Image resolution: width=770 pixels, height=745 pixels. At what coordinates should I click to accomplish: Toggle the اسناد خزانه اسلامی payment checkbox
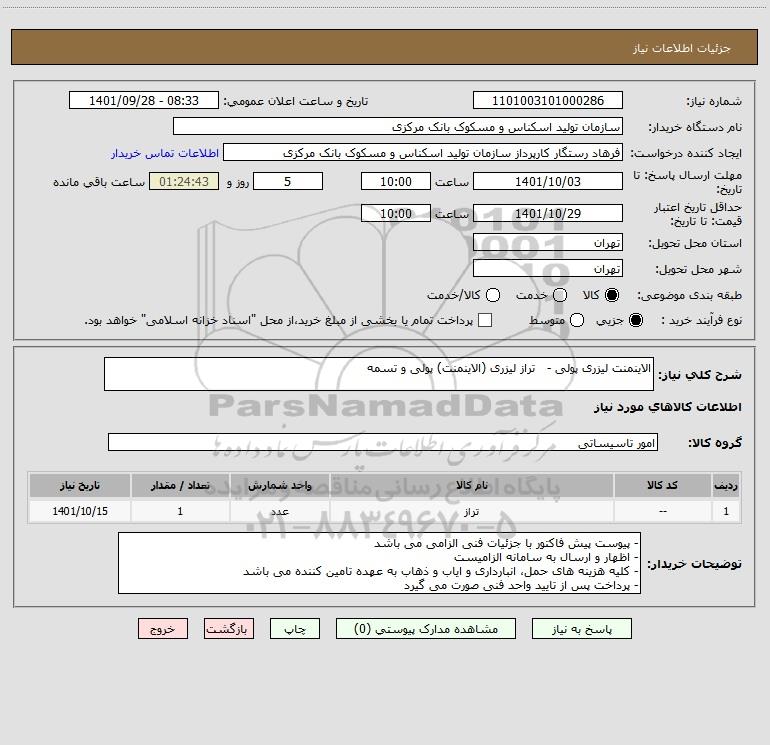(485, 320)
